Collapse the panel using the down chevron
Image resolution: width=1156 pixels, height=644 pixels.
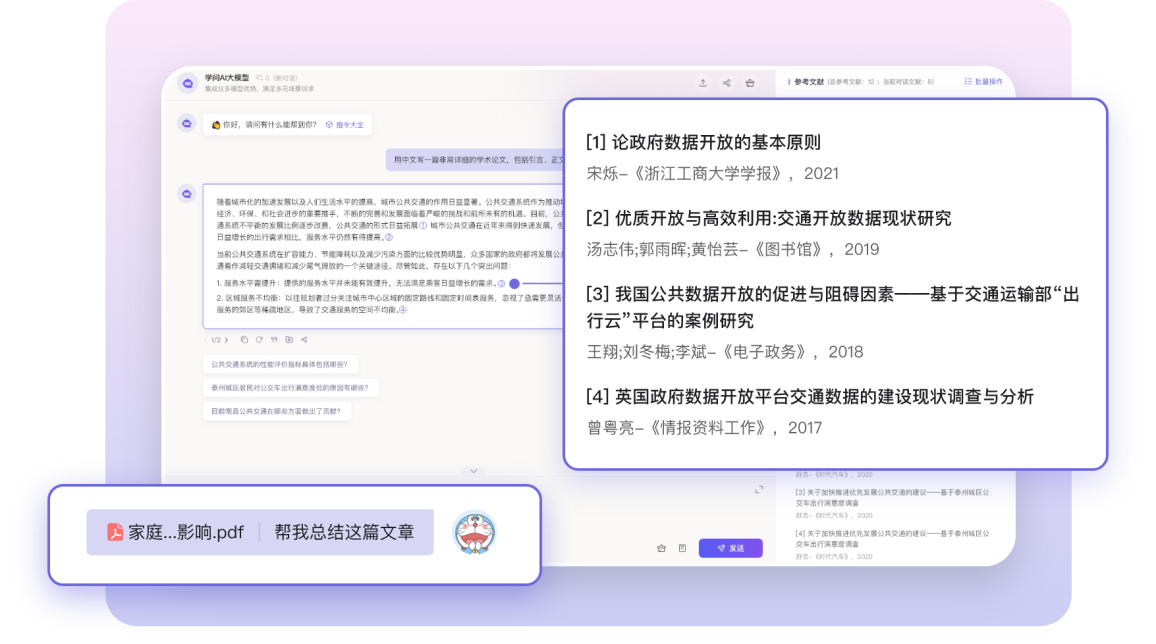pos(473,469)
